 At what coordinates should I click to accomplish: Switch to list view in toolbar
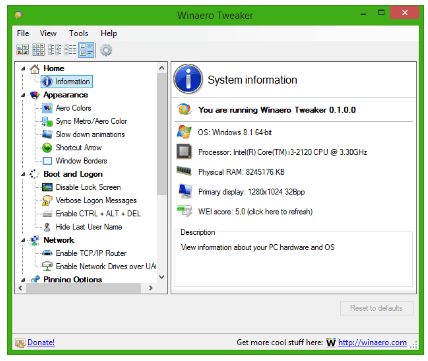click(54, 50)
